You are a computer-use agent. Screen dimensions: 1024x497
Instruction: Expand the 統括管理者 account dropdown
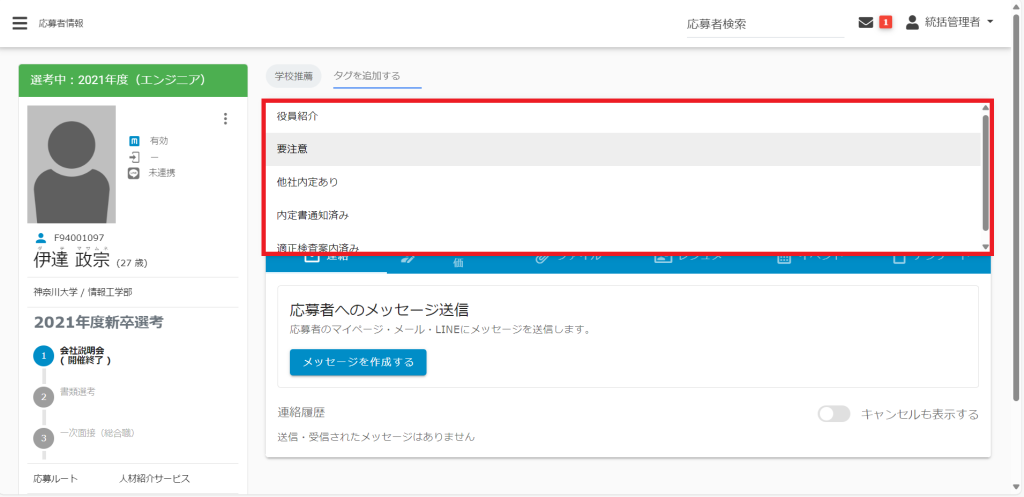coord(950,23)
